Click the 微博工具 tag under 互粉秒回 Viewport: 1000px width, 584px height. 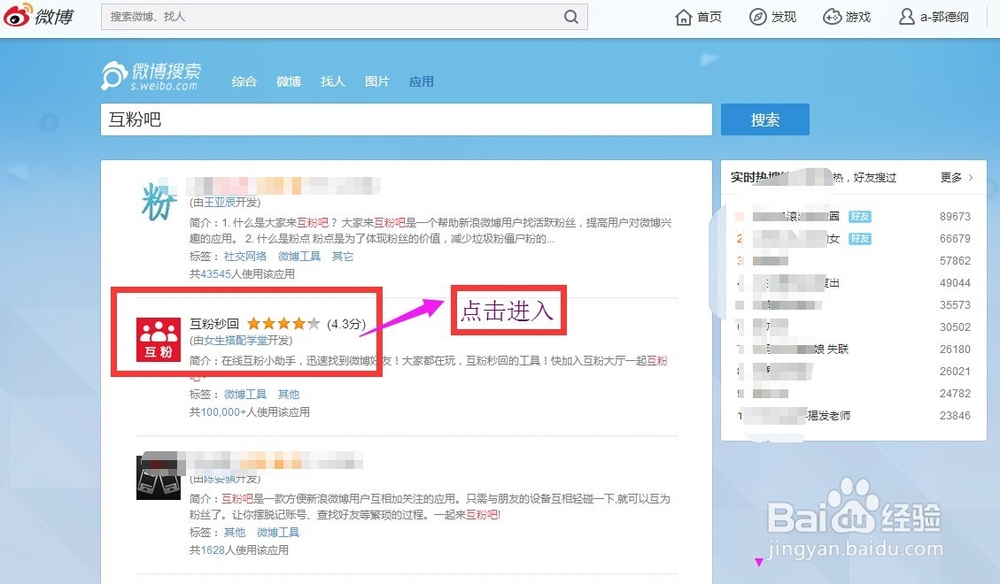245,394
